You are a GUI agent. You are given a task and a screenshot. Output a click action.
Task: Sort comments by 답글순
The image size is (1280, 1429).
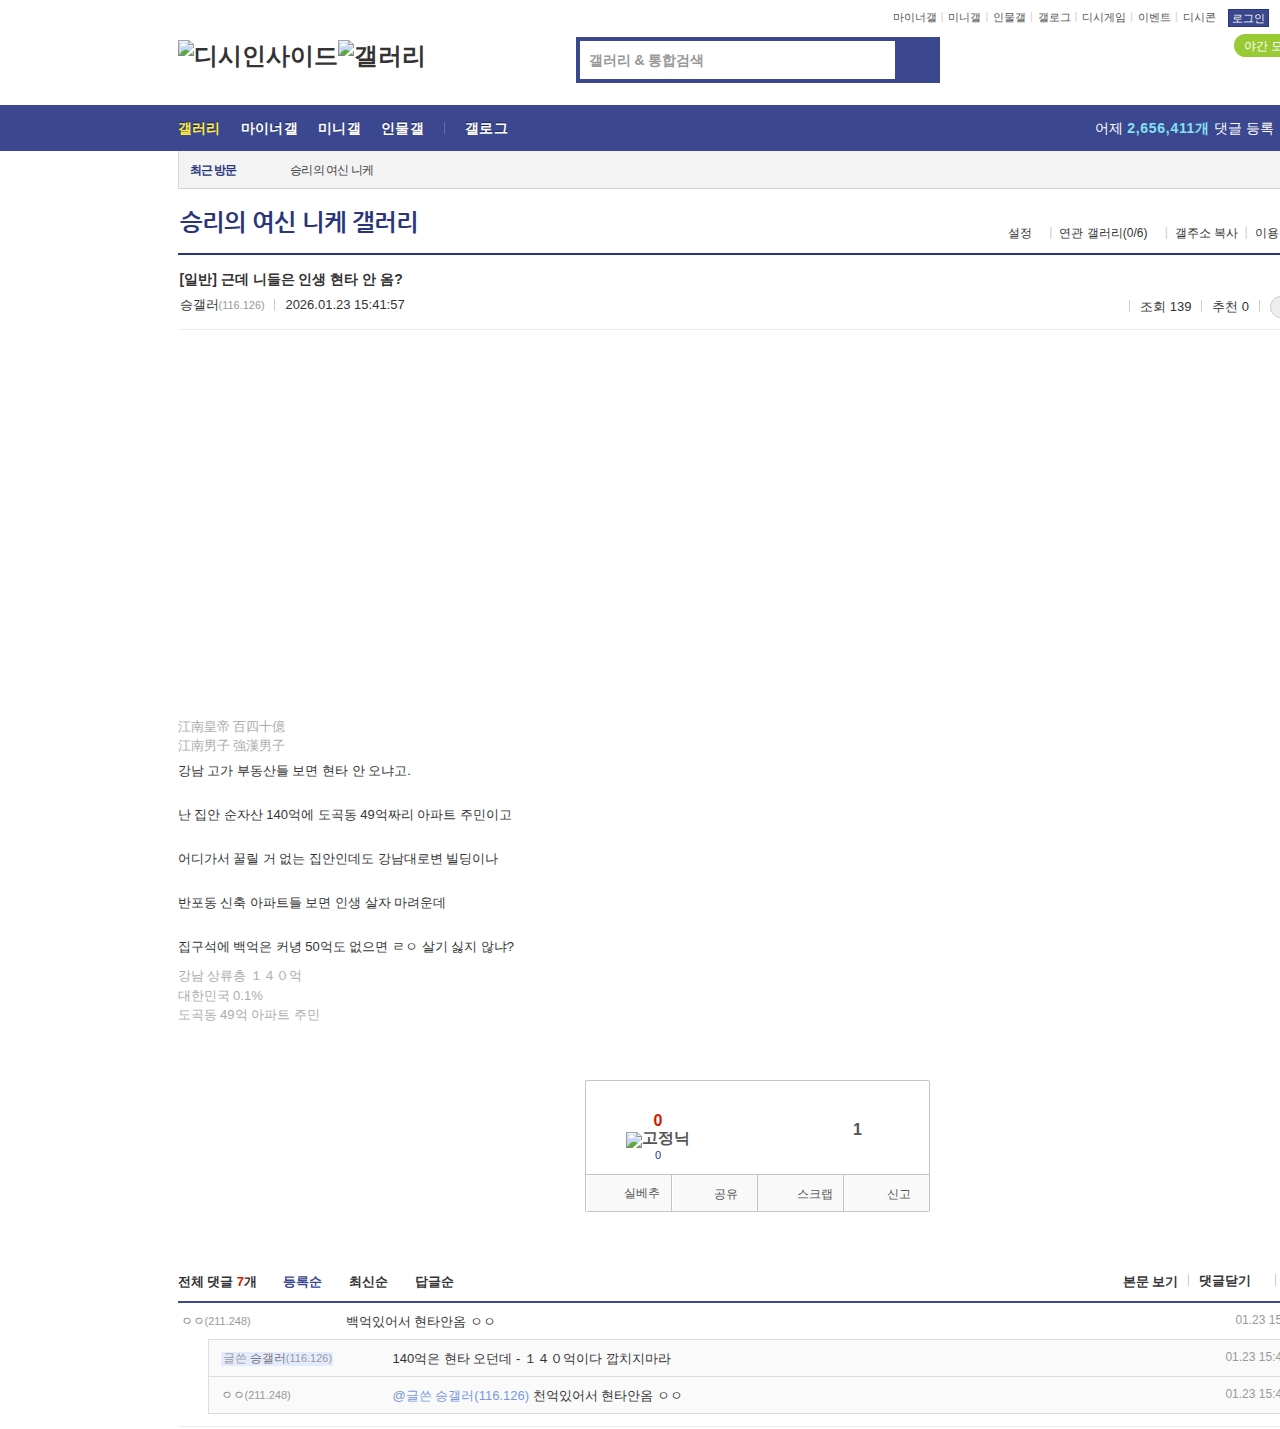434,1281
